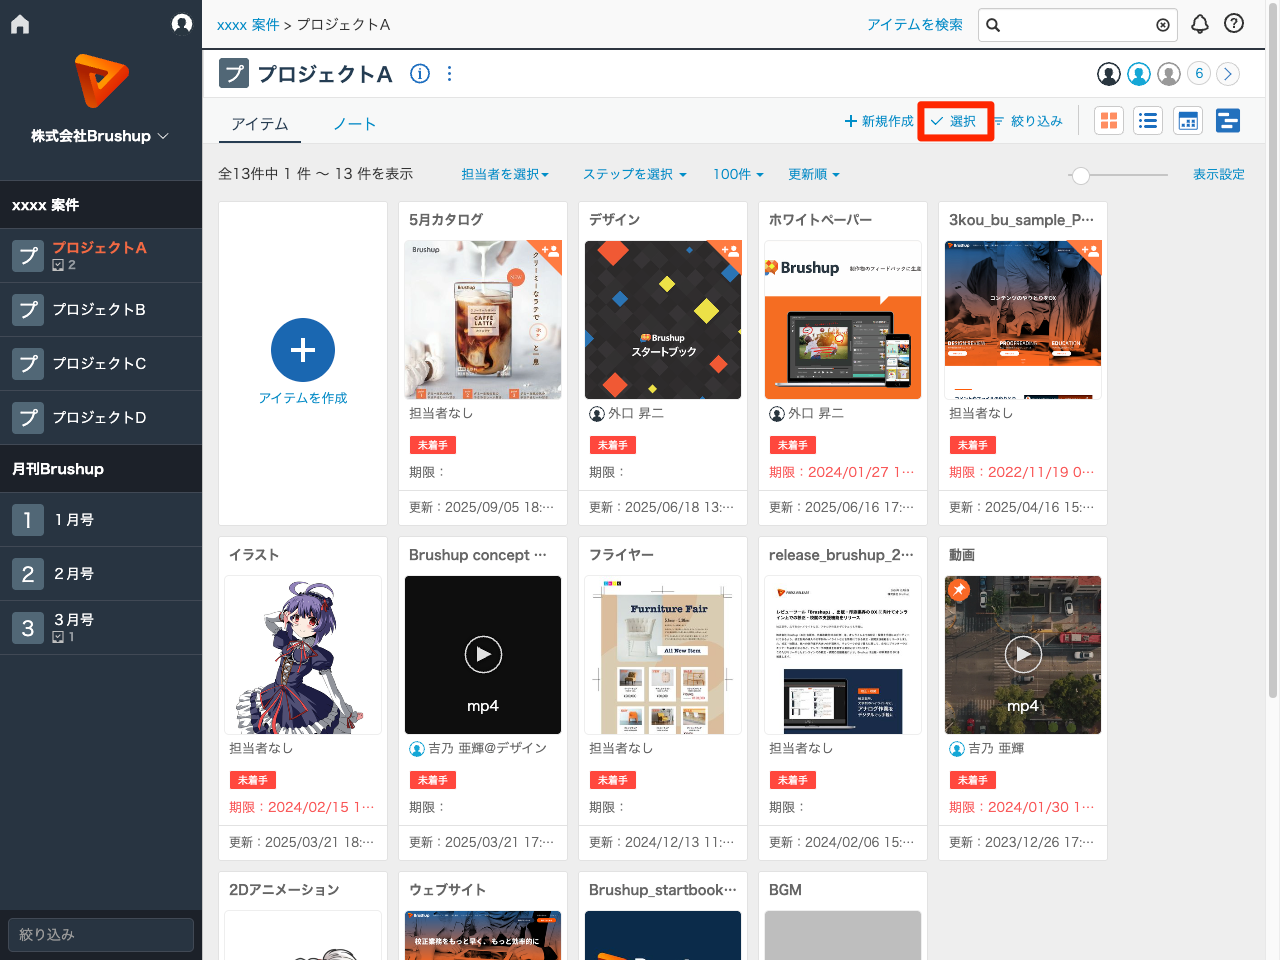Switch to Gantt chart view
Viewport: 1280px width, 960px height.
1228,121
